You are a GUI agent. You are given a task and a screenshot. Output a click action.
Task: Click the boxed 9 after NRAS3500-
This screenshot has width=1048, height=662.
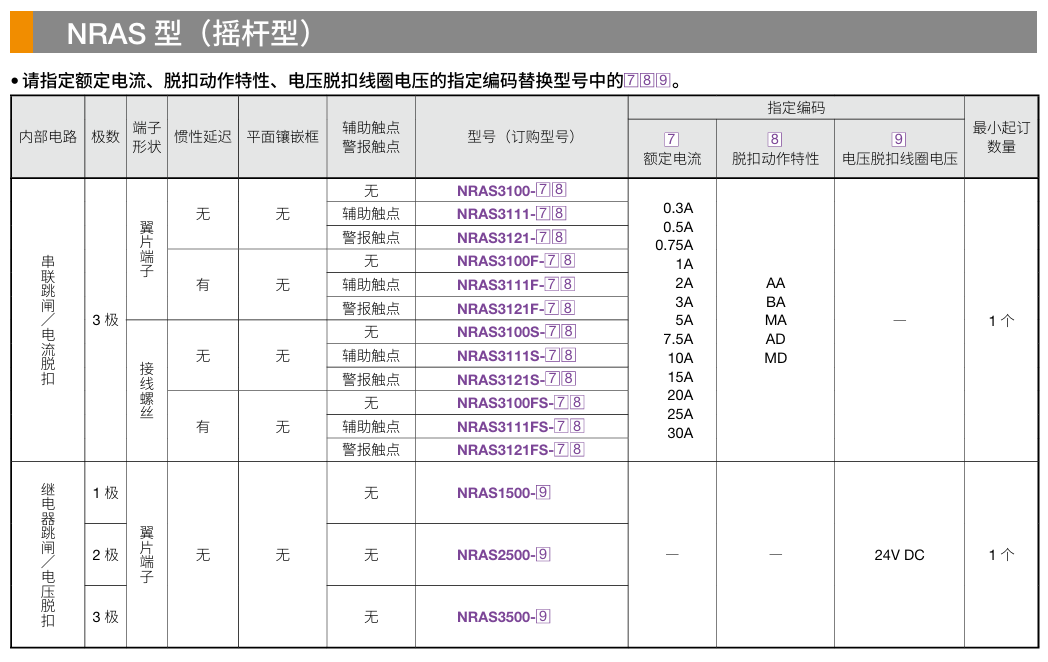click(543, 616)
